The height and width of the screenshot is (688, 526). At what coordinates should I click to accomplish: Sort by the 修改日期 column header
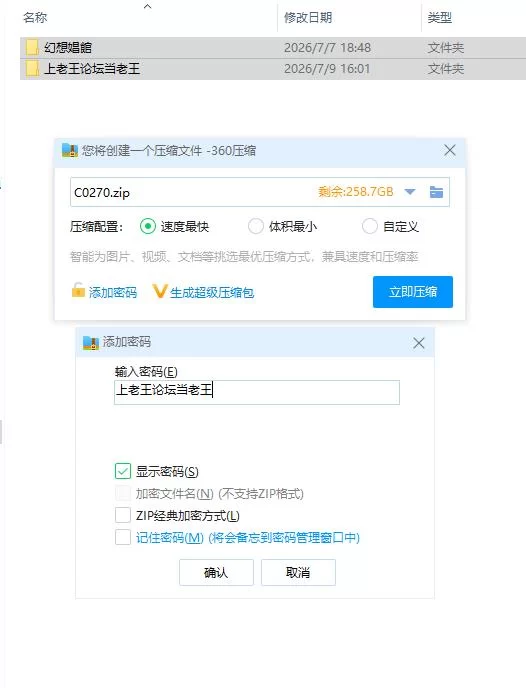click(308, 18)
